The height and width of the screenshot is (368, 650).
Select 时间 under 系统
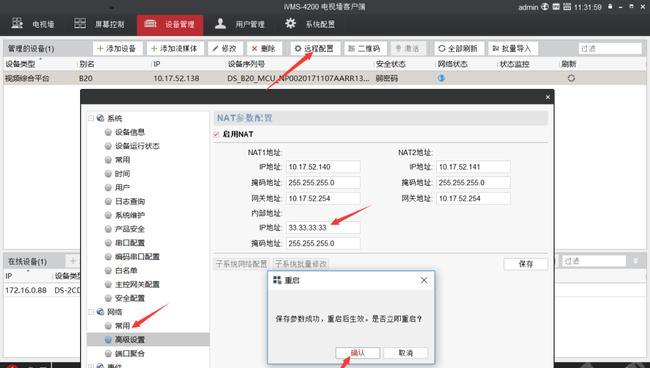pyautogui.click(x=122, y=174)
